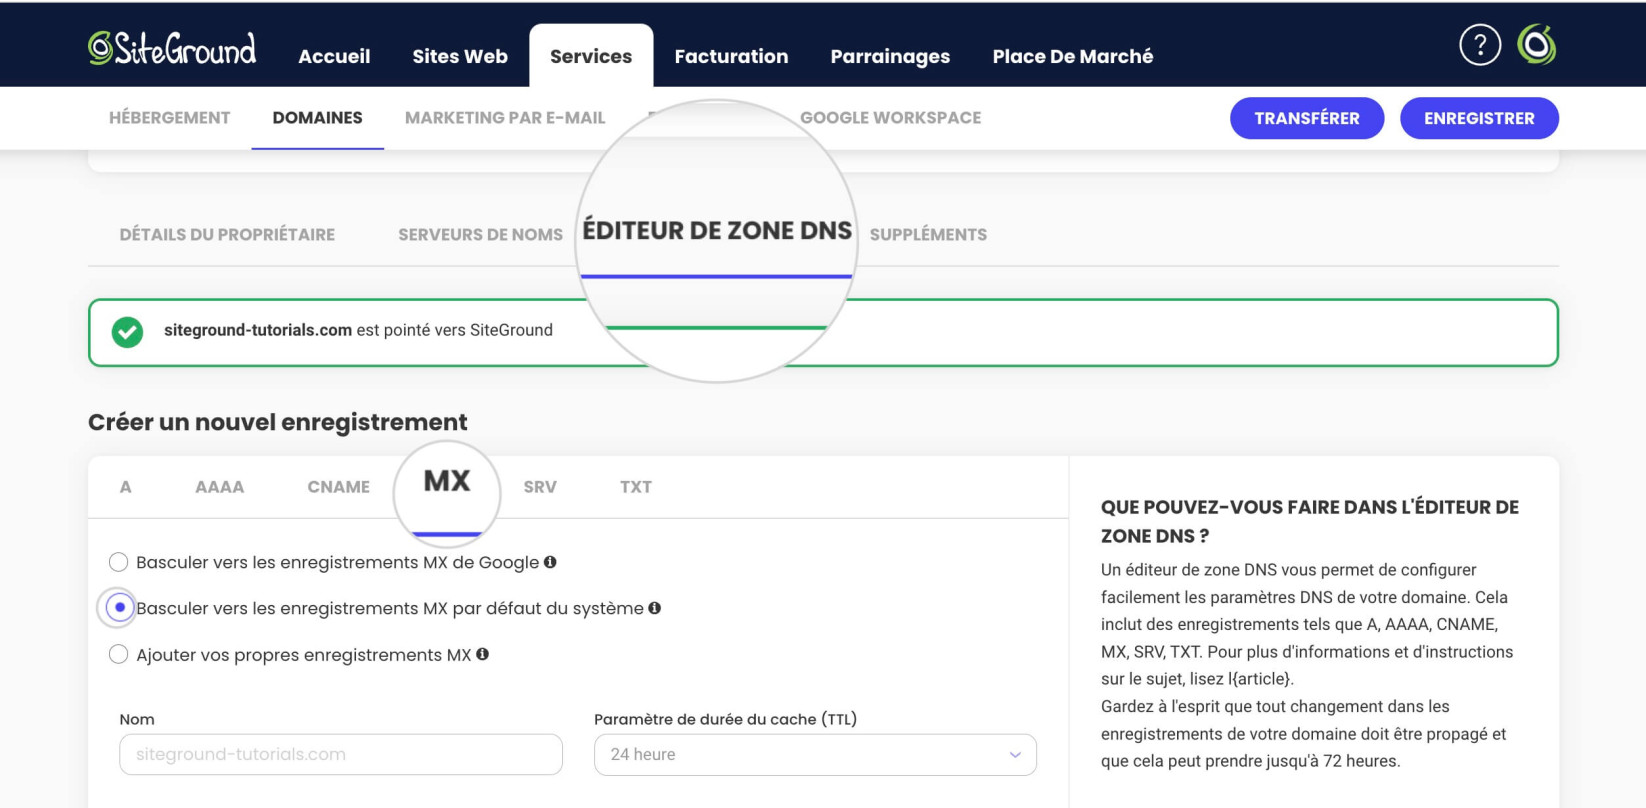Click info icon beside system default MX option
This screenshot has height=808, width=1646.
[655, 608]
